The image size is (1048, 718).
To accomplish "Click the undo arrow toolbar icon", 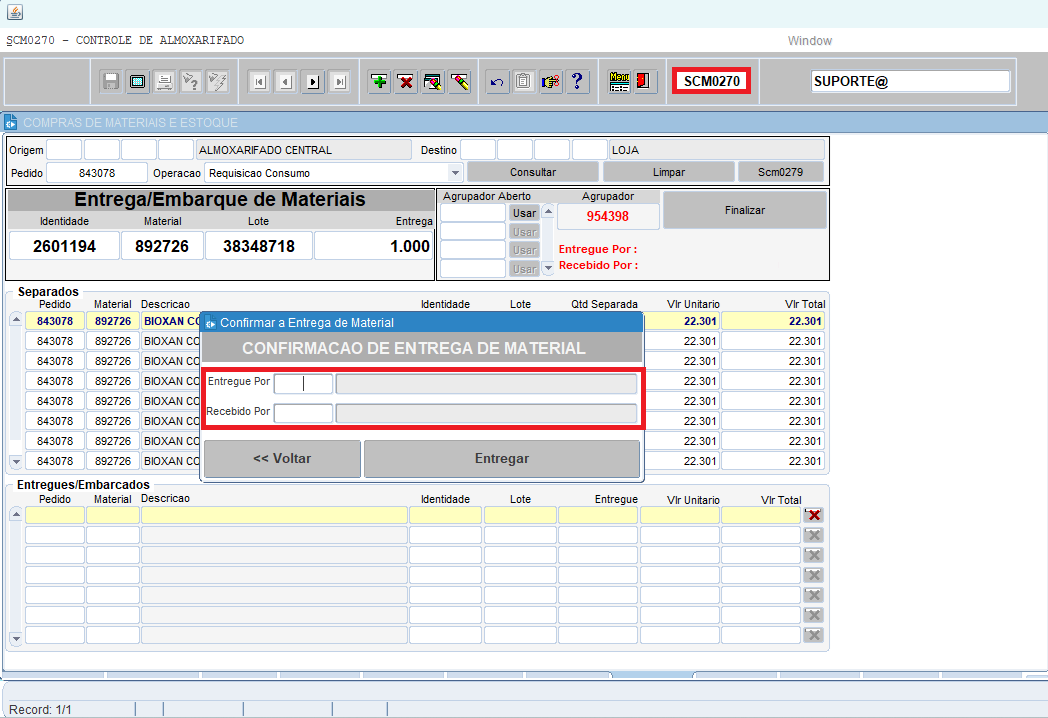I will point(495,82).
